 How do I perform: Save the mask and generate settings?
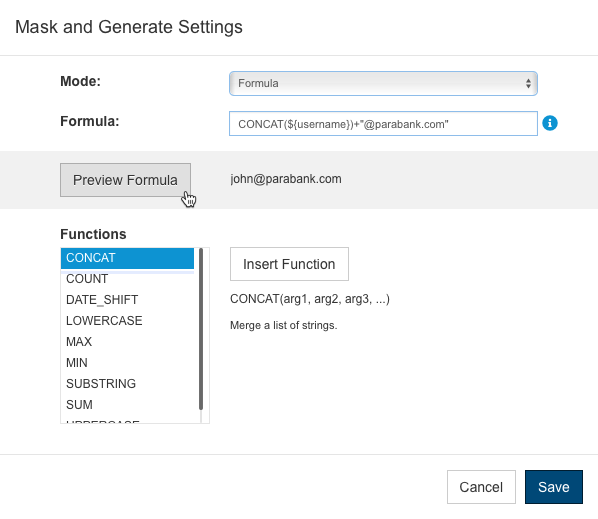[554, 487]
